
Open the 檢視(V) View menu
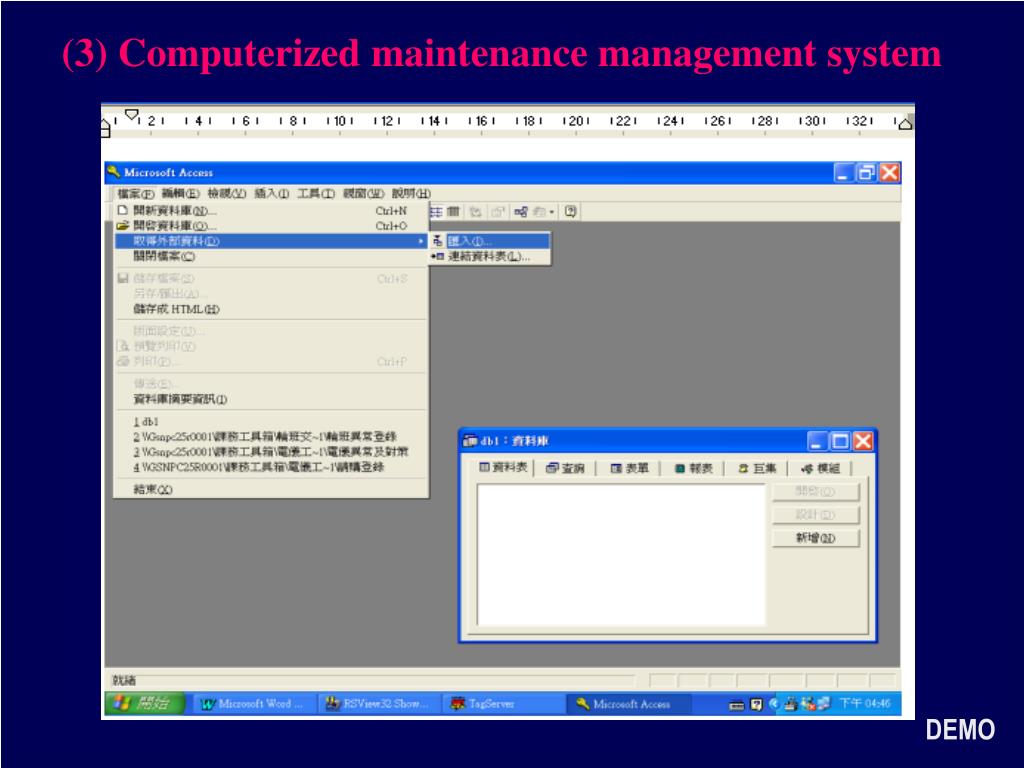(227, 193)
